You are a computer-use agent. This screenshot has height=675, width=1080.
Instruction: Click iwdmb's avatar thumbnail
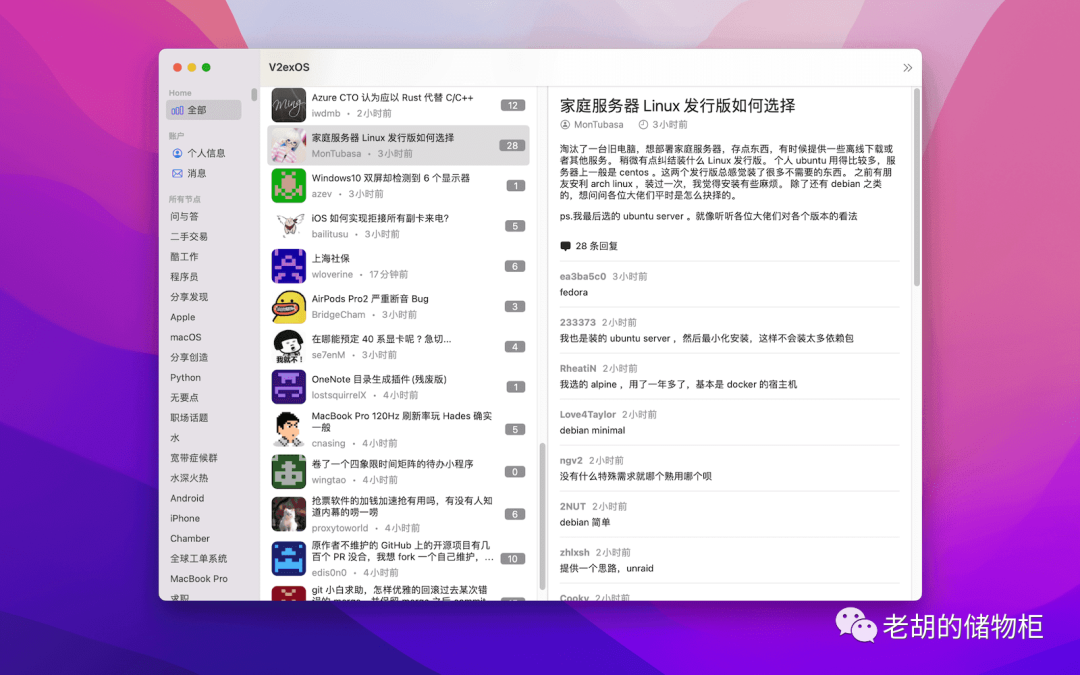click(x=289, y=105)
